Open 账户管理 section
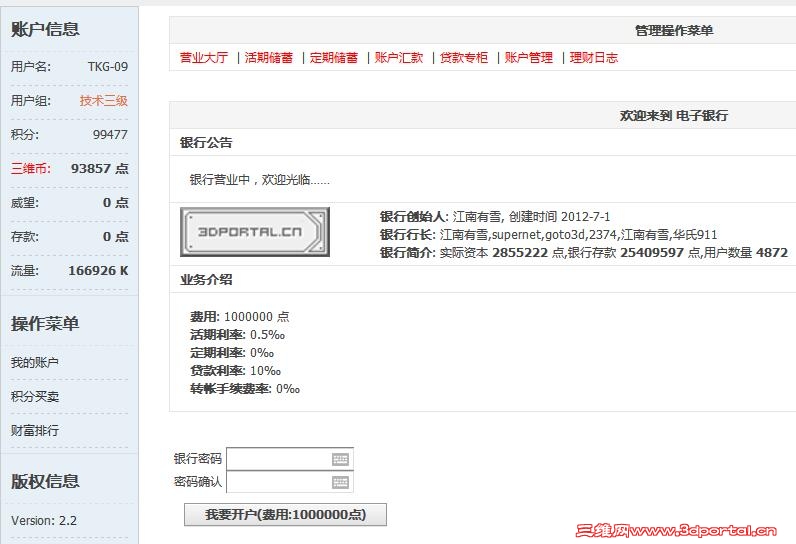The width and height of the screenshot is (796, 544). 528,57
